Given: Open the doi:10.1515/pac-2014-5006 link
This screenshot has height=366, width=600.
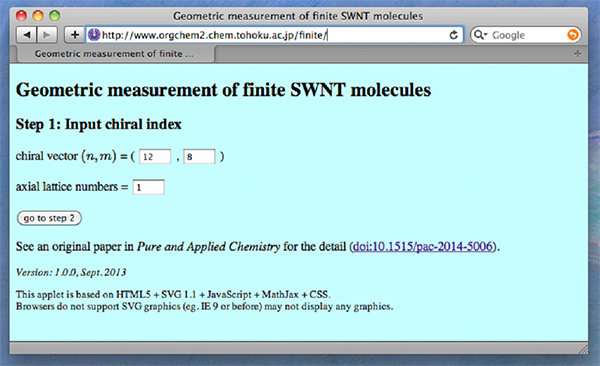Looking at the screenshot, I should coord(423,247).
